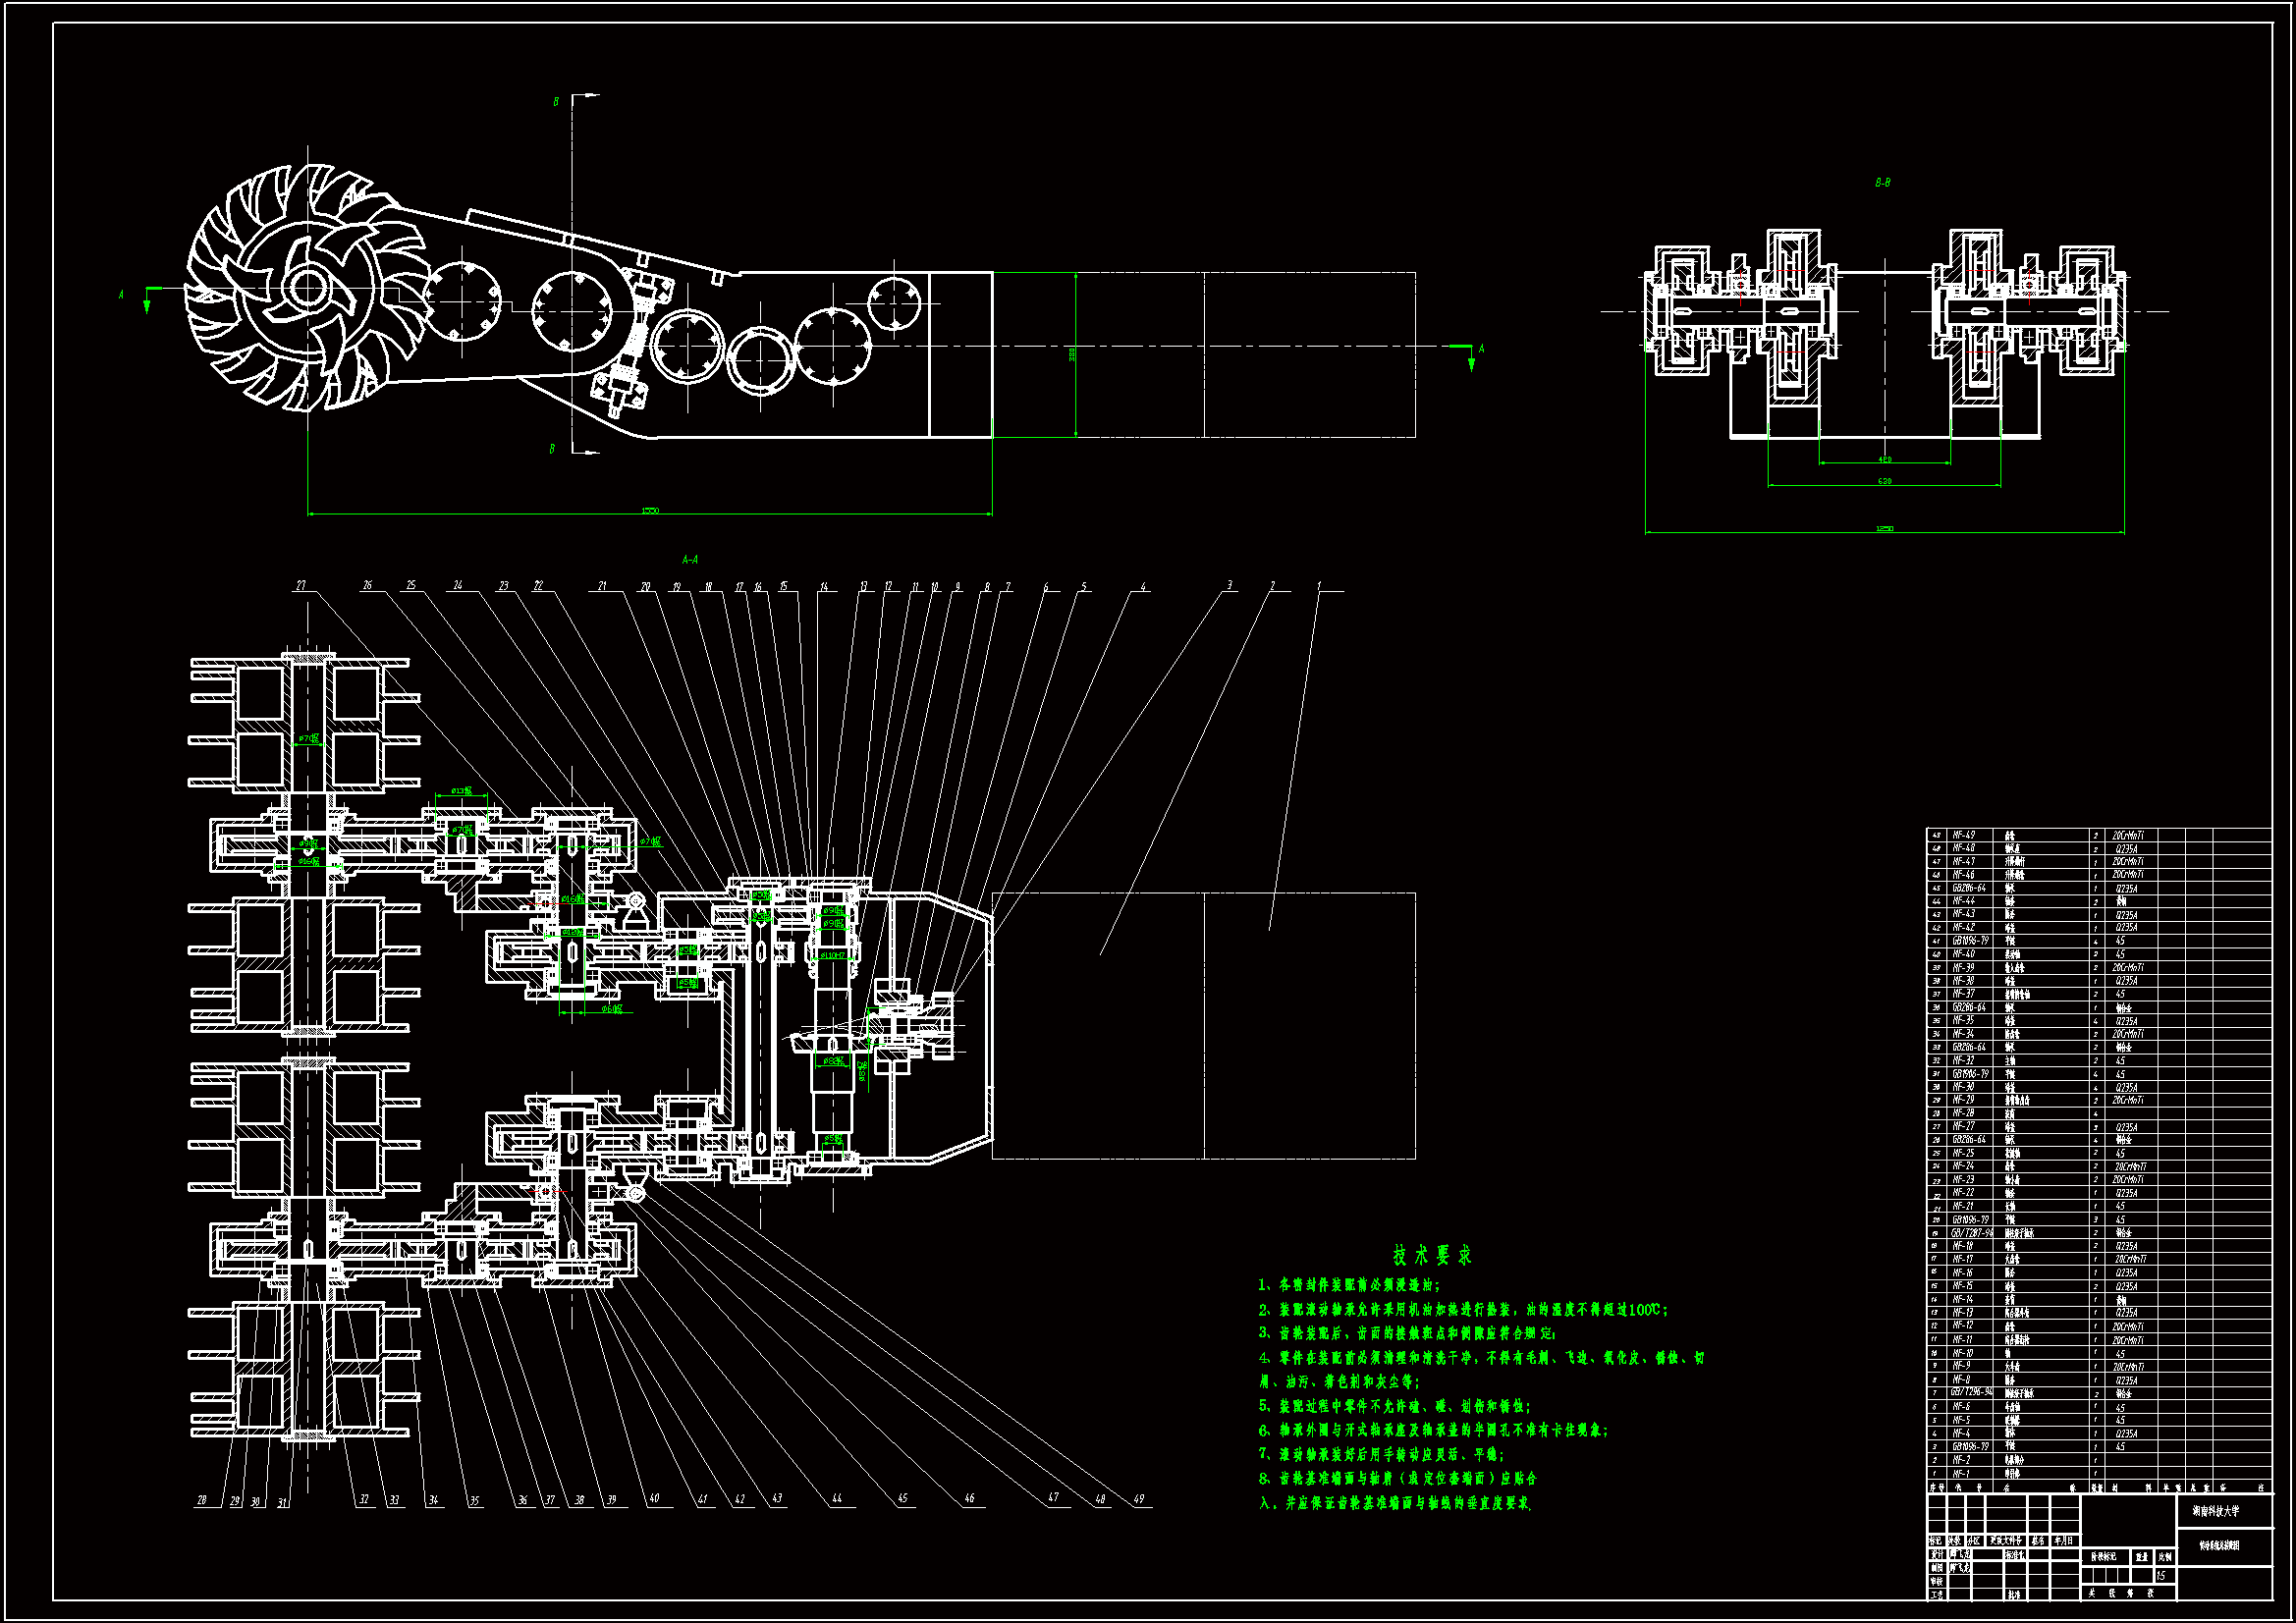Viewport: 2296px width, 1623px height.
Task: Click technical requirement line number 1
Action: point(1349,1285)
